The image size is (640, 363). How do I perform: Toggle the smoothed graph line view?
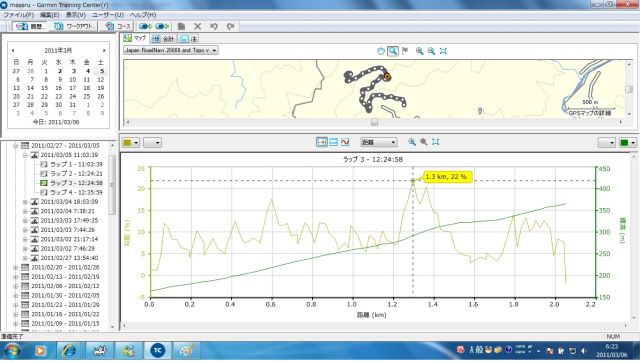(345, 142)
